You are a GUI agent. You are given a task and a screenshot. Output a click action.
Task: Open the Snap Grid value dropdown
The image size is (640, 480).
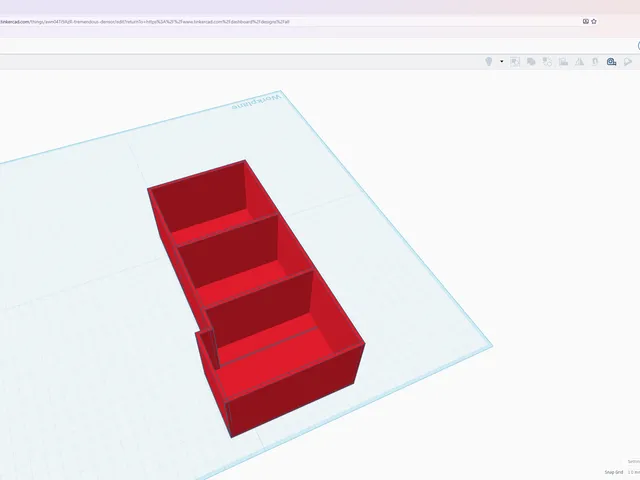(x=633, y=472)
